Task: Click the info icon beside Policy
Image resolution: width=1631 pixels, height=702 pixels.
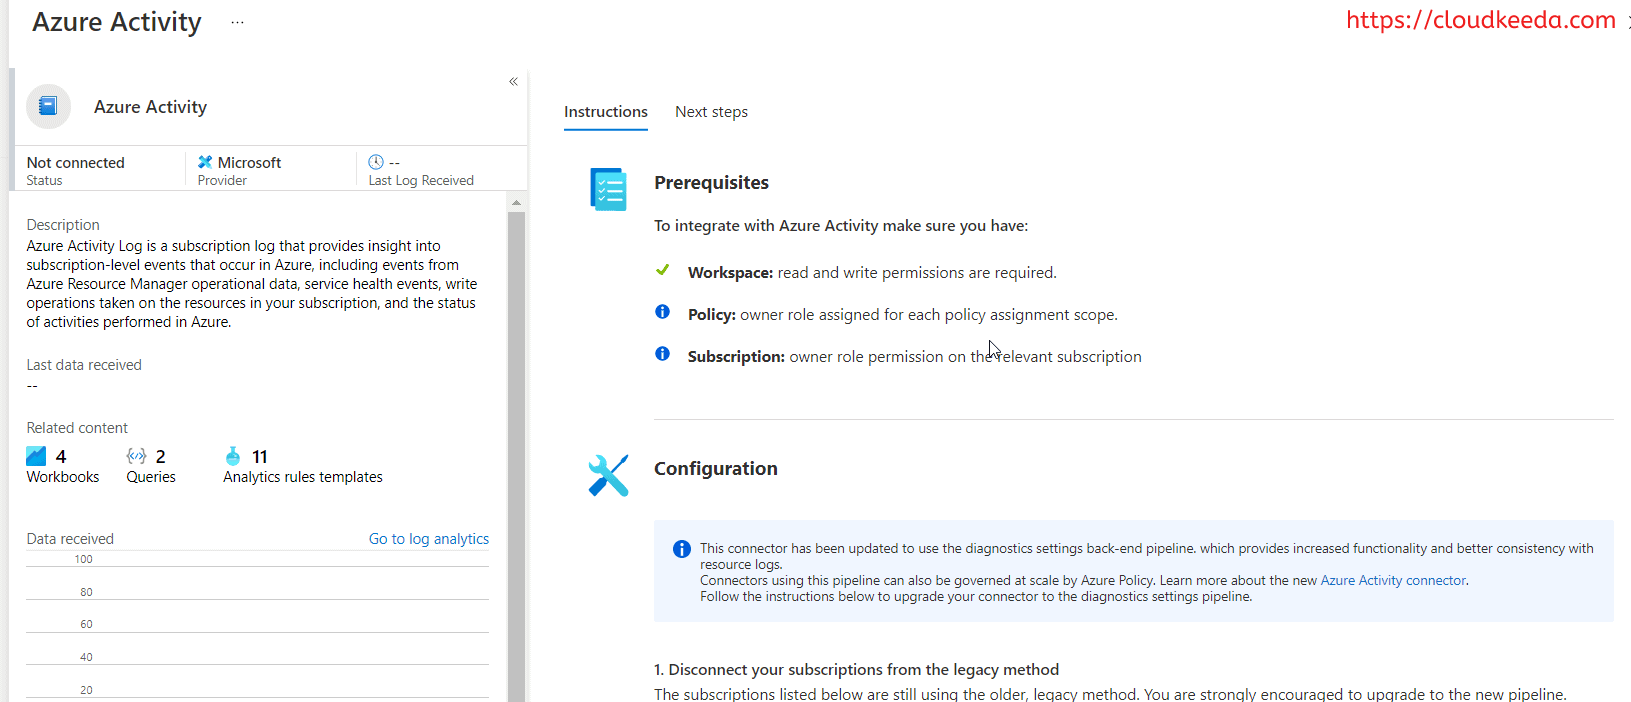Action: (662, 312)
